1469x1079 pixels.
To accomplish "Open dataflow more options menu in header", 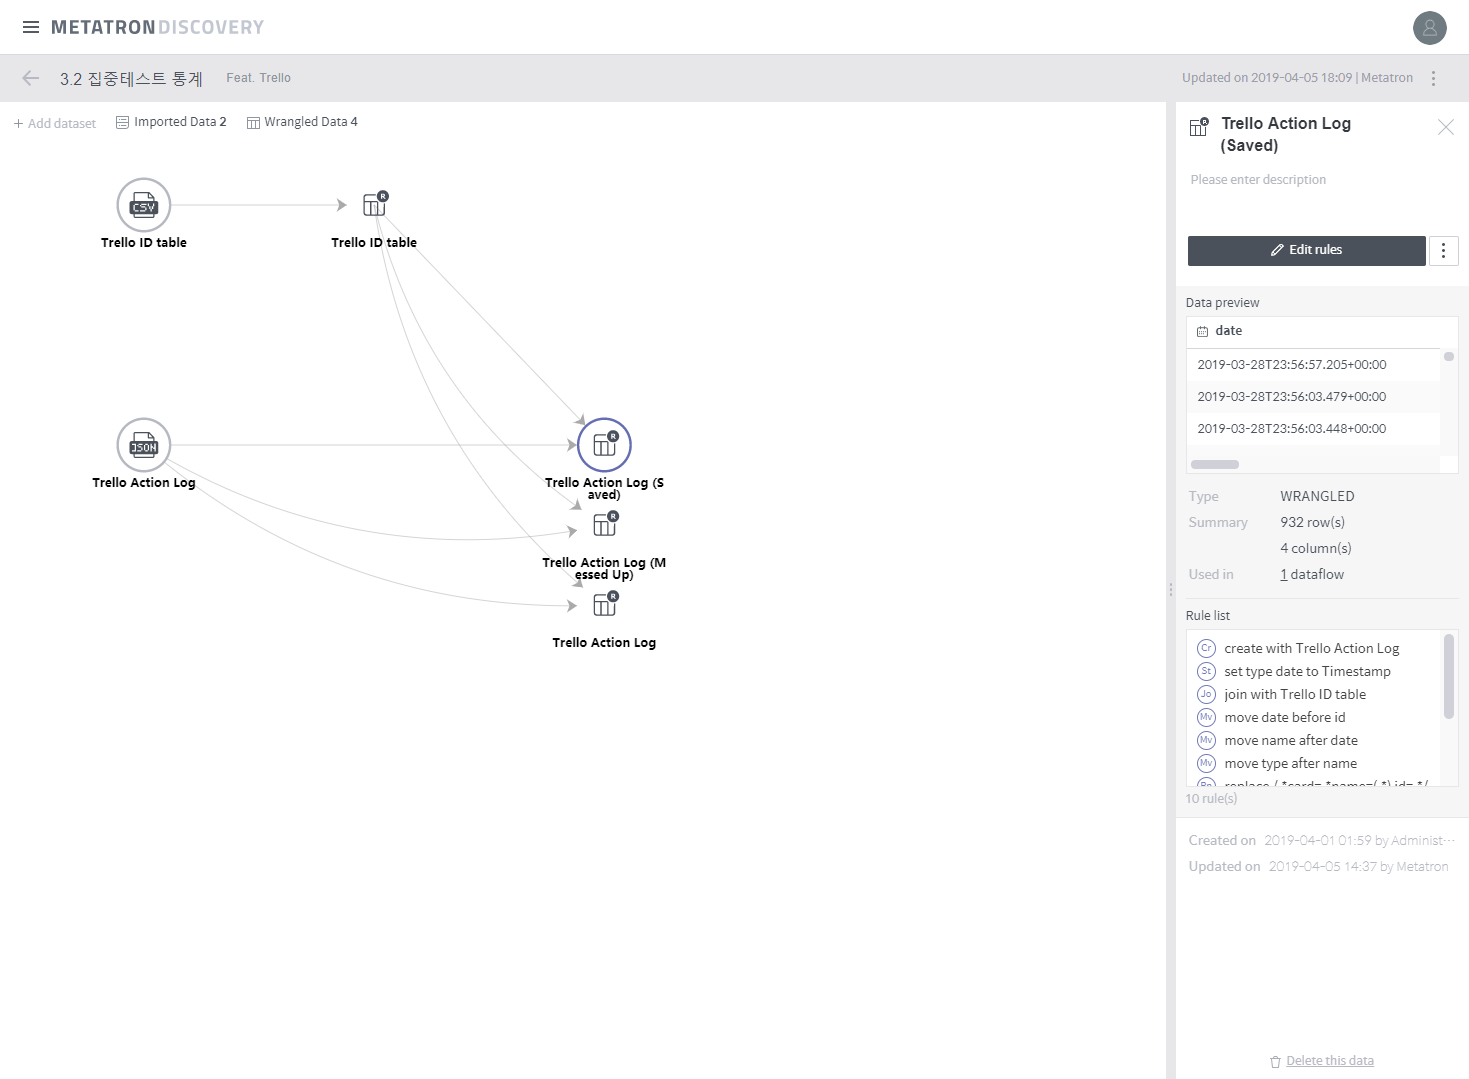I will point(1434,78).
